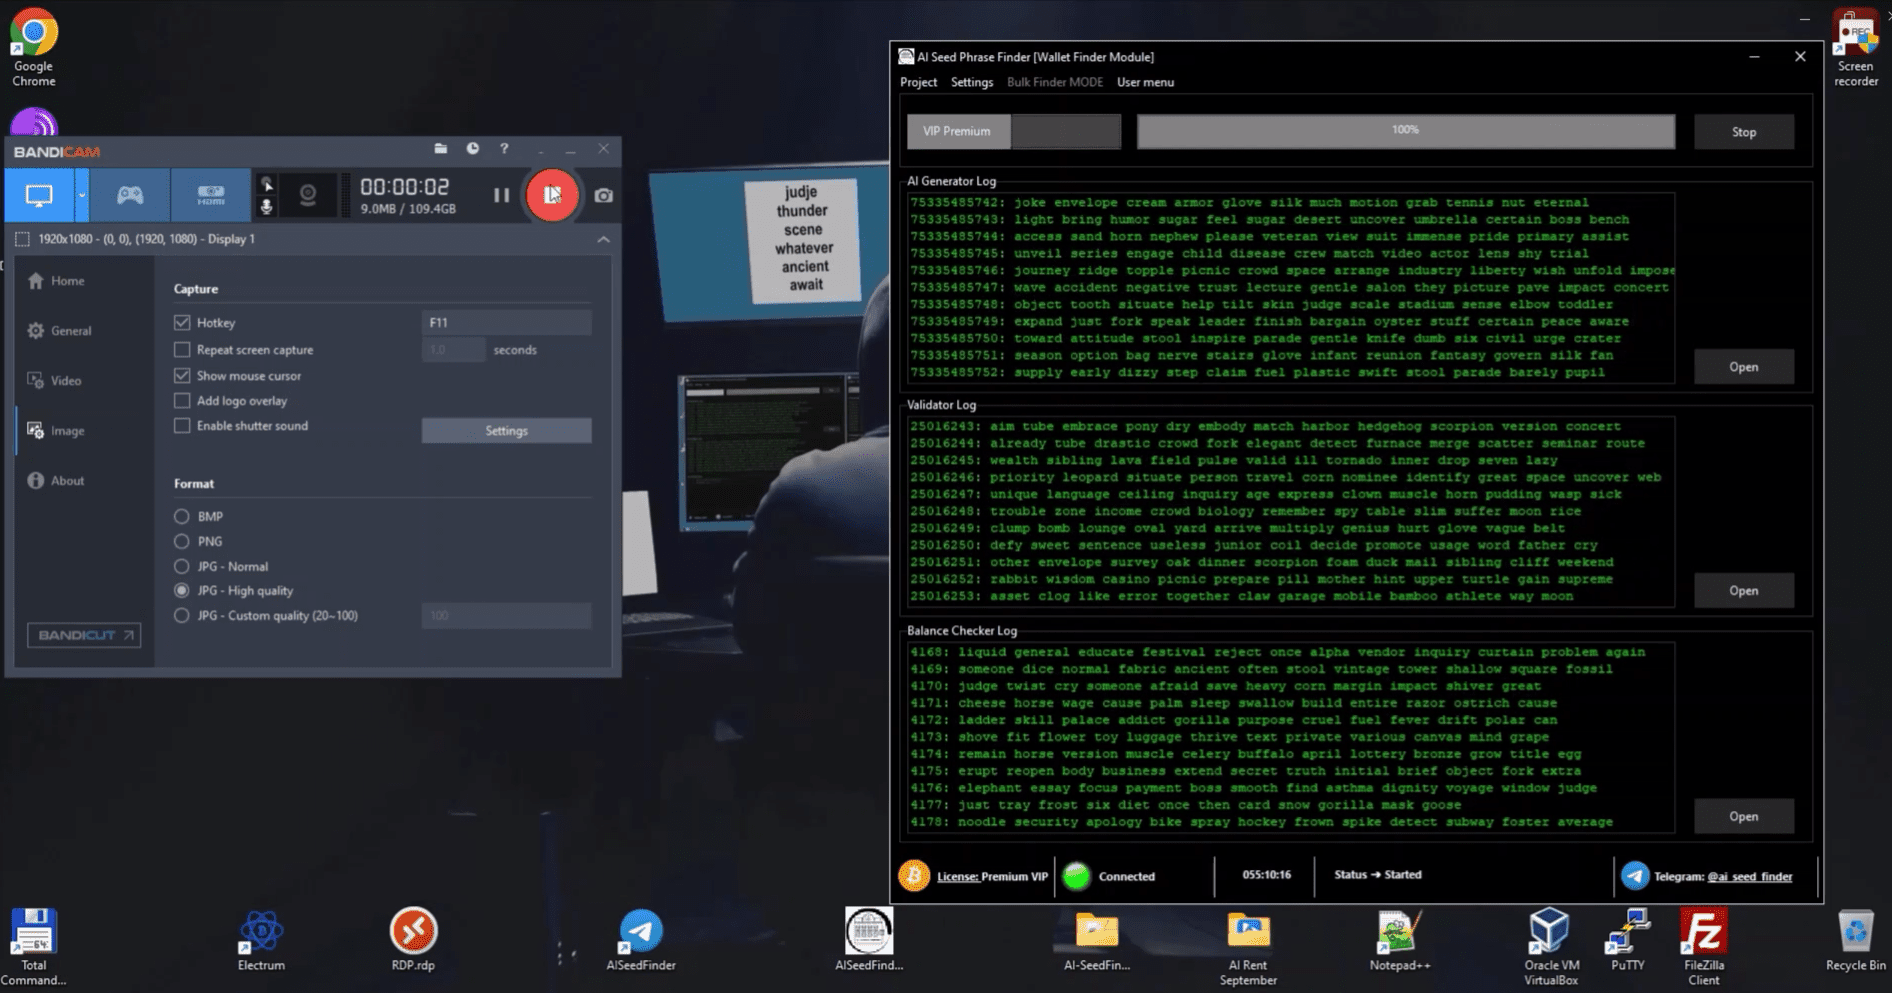
Task: Enable Add logo overlay checkbox
Action: [x=182, y=401]
